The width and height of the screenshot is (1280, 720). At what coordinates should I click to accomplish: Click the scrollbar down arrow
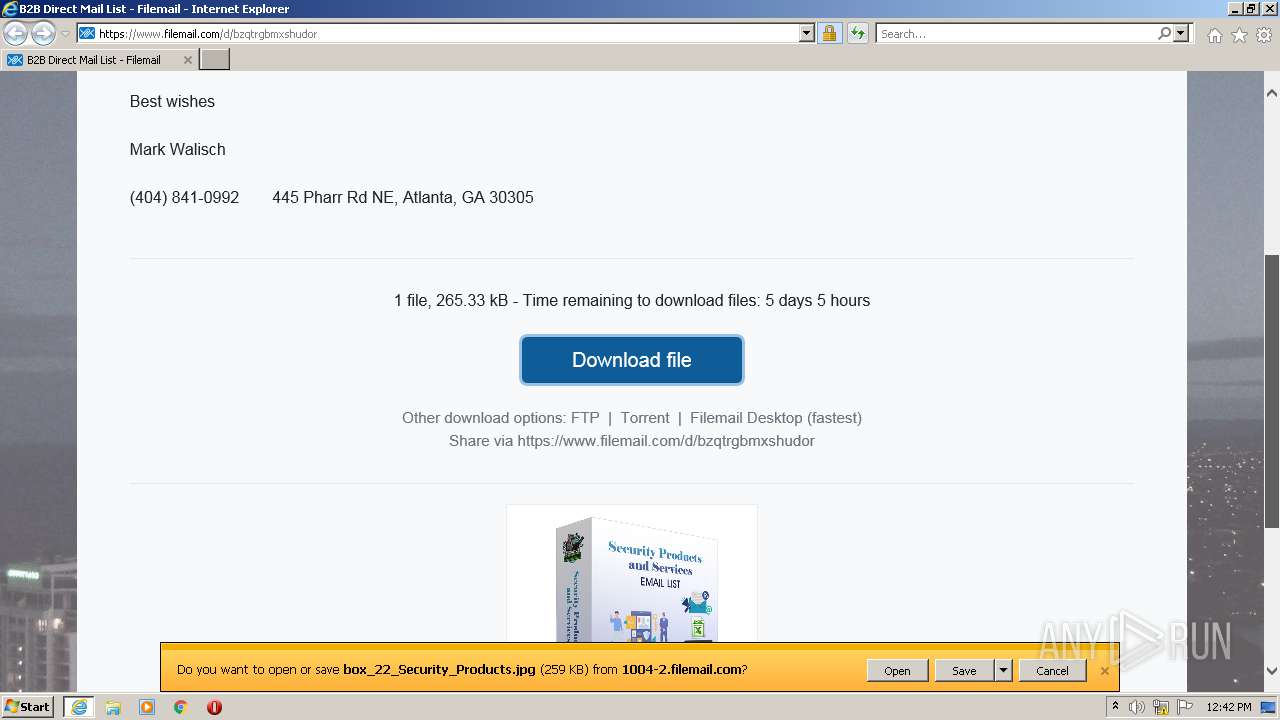1272,671
